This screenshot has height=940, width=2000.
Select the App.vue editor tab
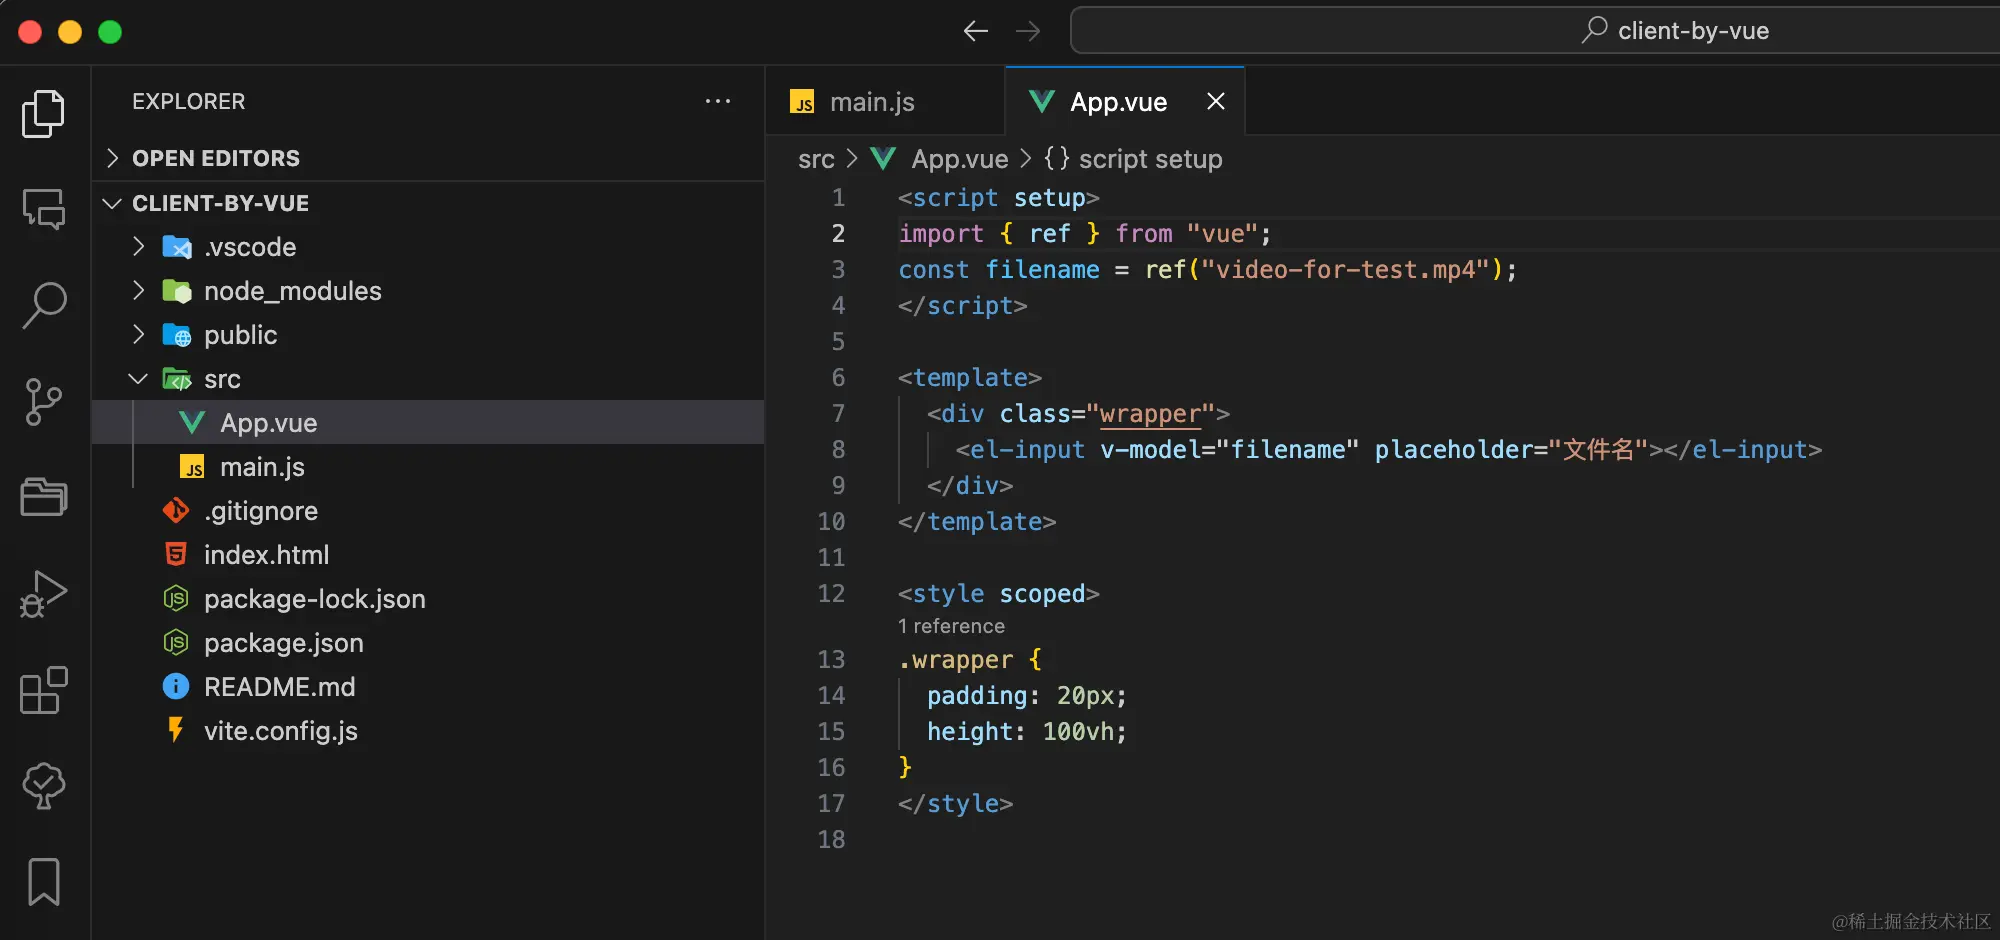point(1124,101)
